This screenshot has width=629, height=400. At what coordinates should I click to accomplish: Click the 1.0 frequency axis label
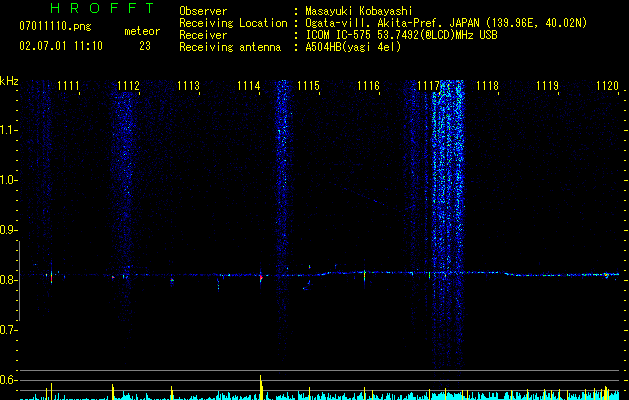pyautogui.click(x=8, y=180)
